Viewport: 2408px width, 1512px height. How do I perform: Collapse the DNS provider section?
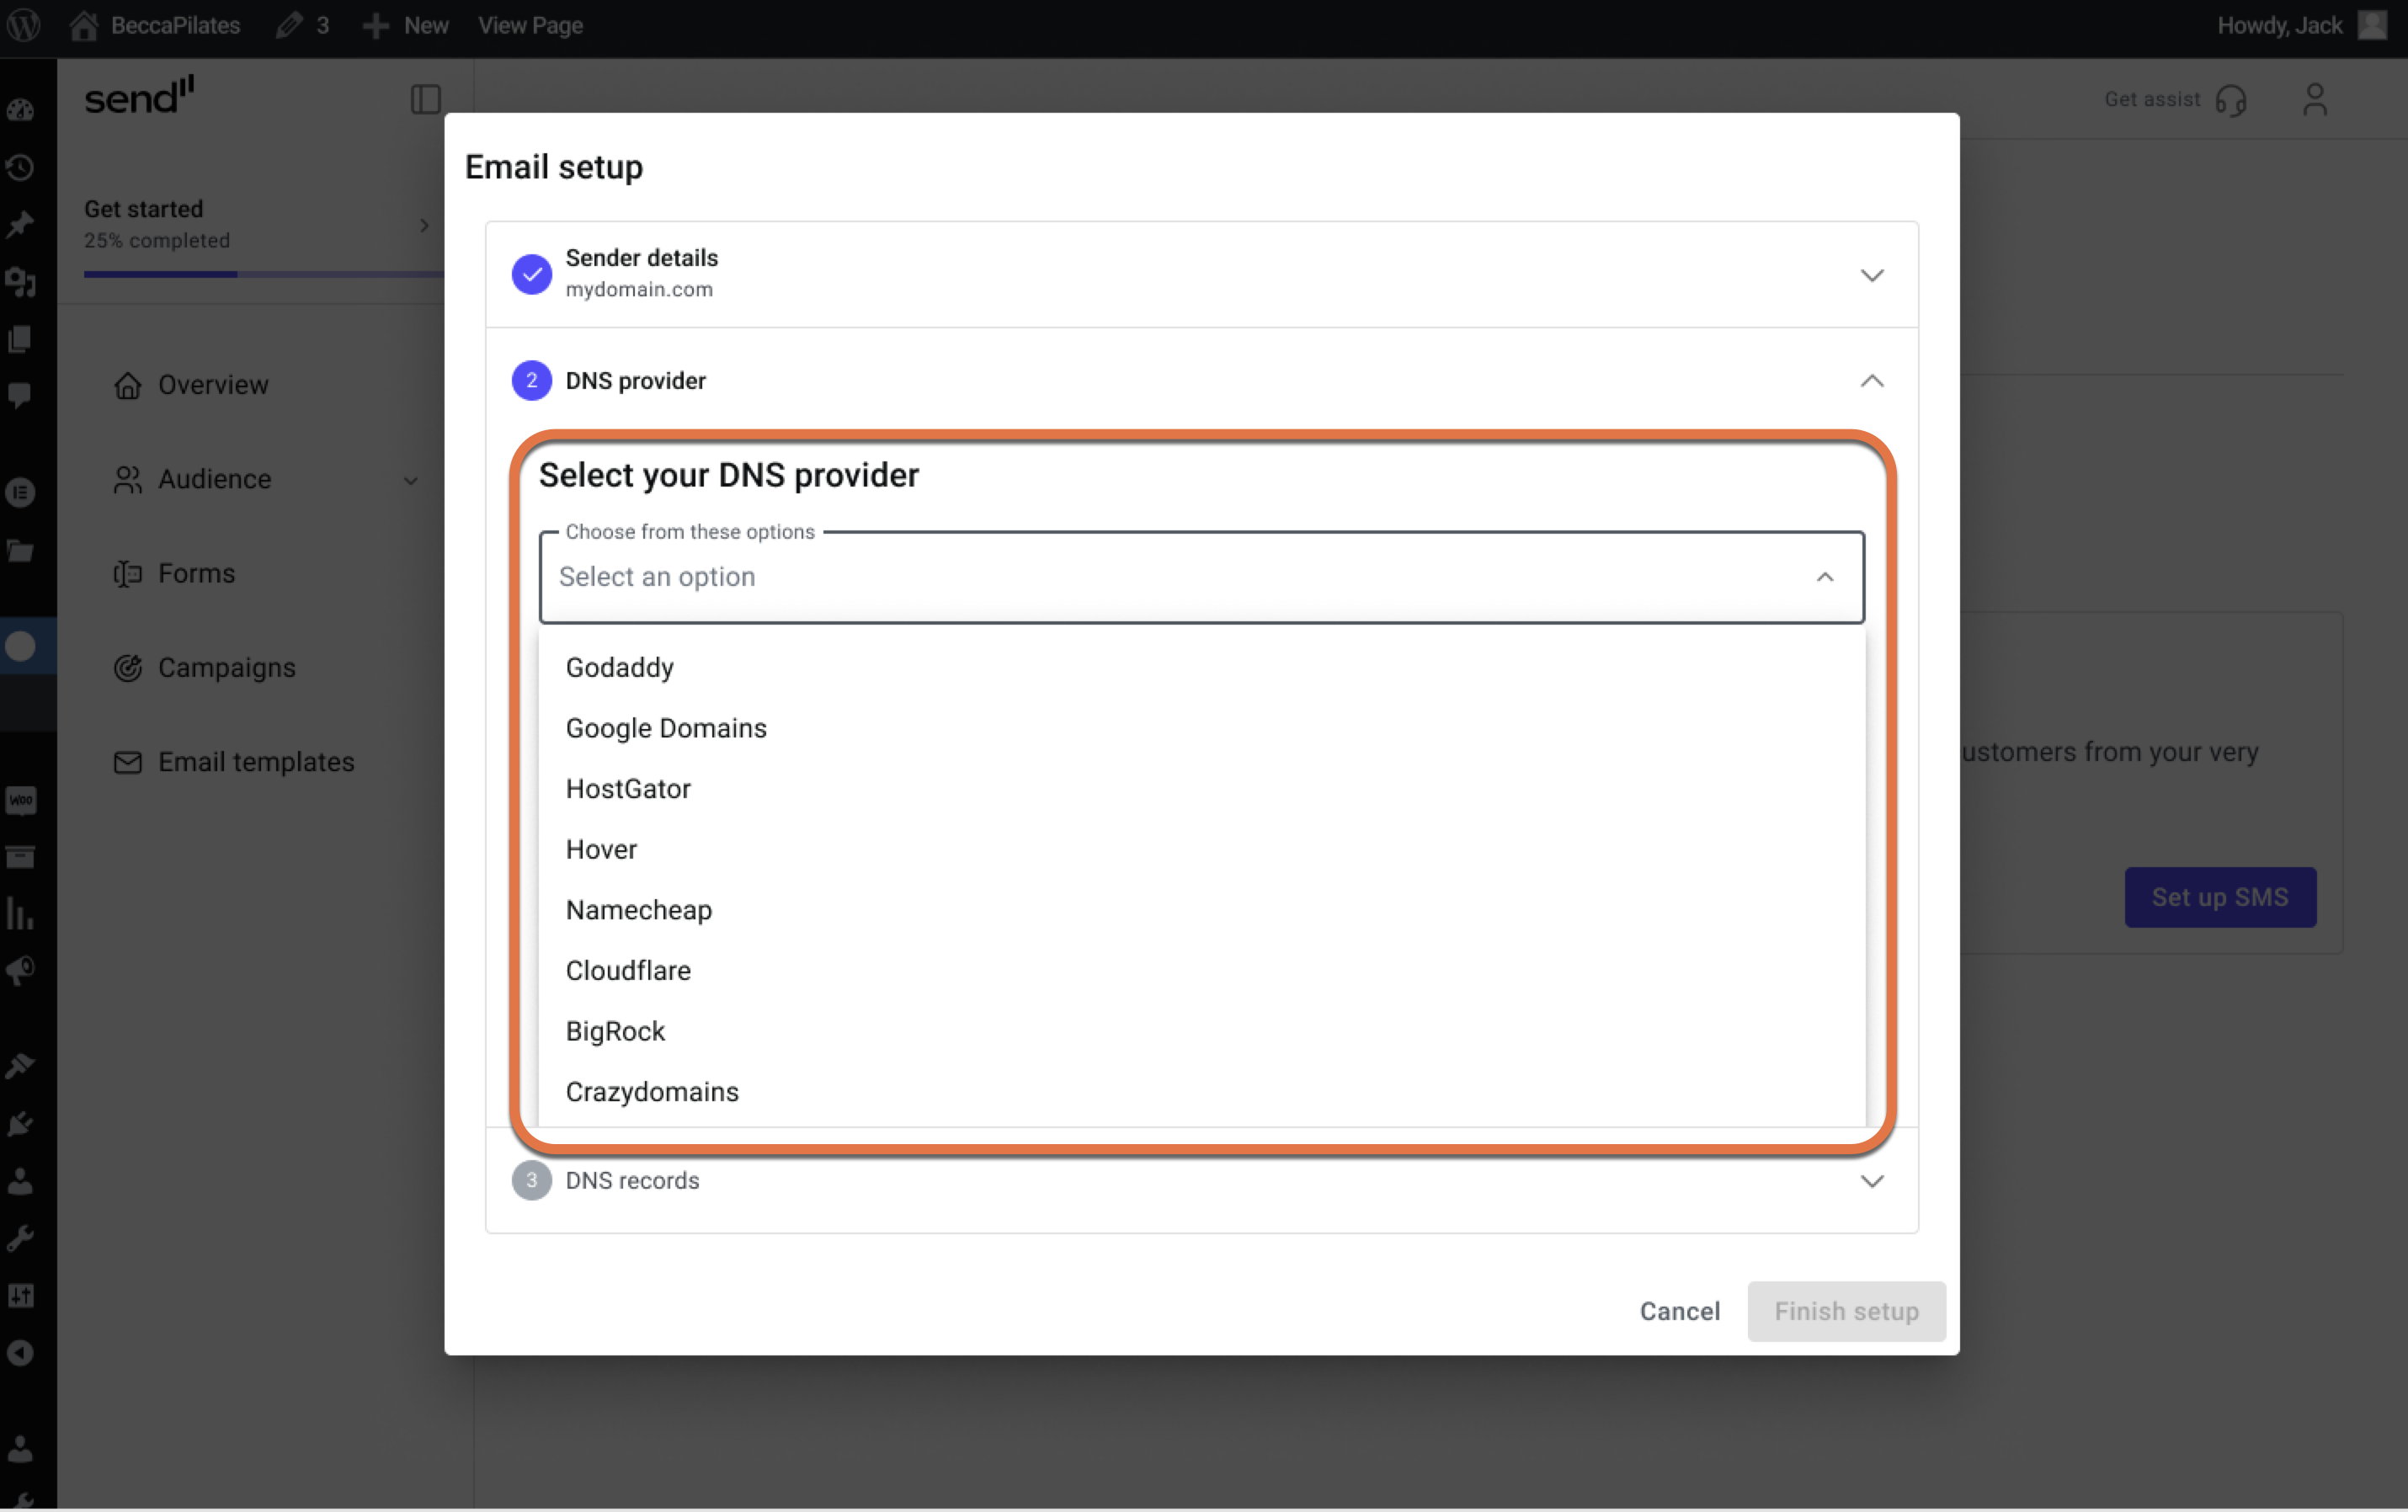[x=1872, y=380]
